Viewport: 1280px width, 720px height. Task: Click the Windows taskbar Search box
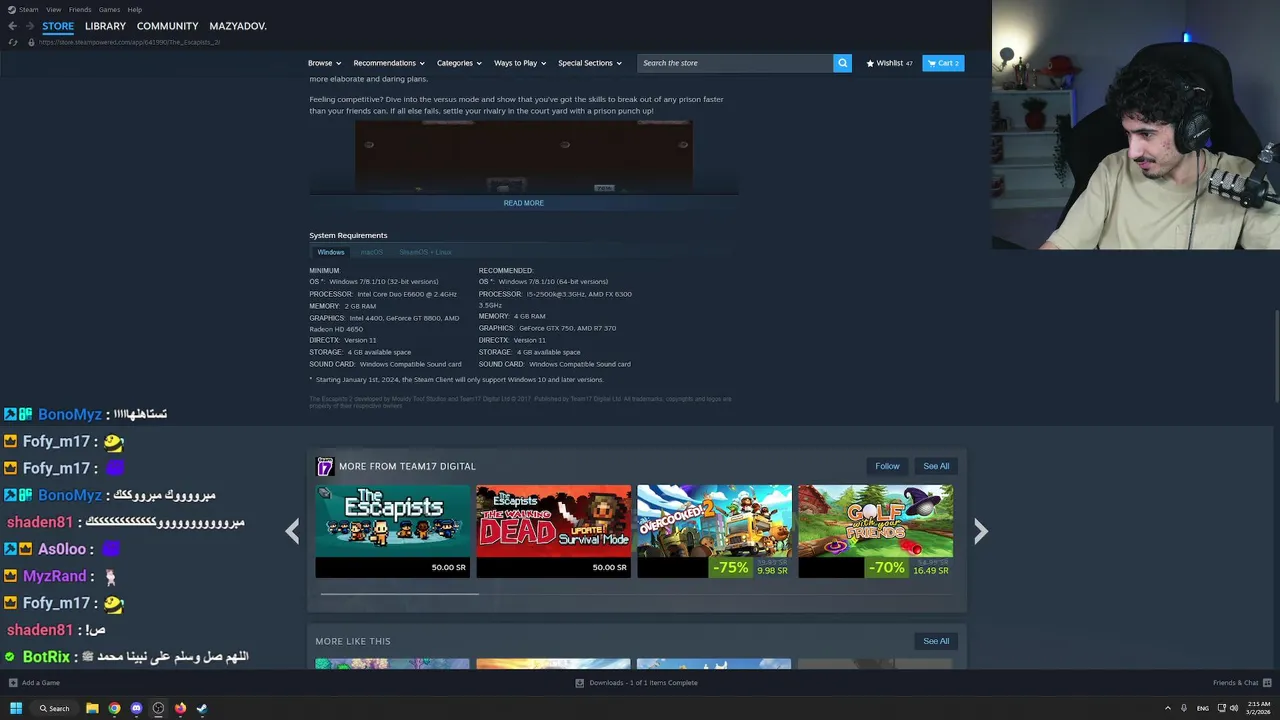[x=54, y=708]
